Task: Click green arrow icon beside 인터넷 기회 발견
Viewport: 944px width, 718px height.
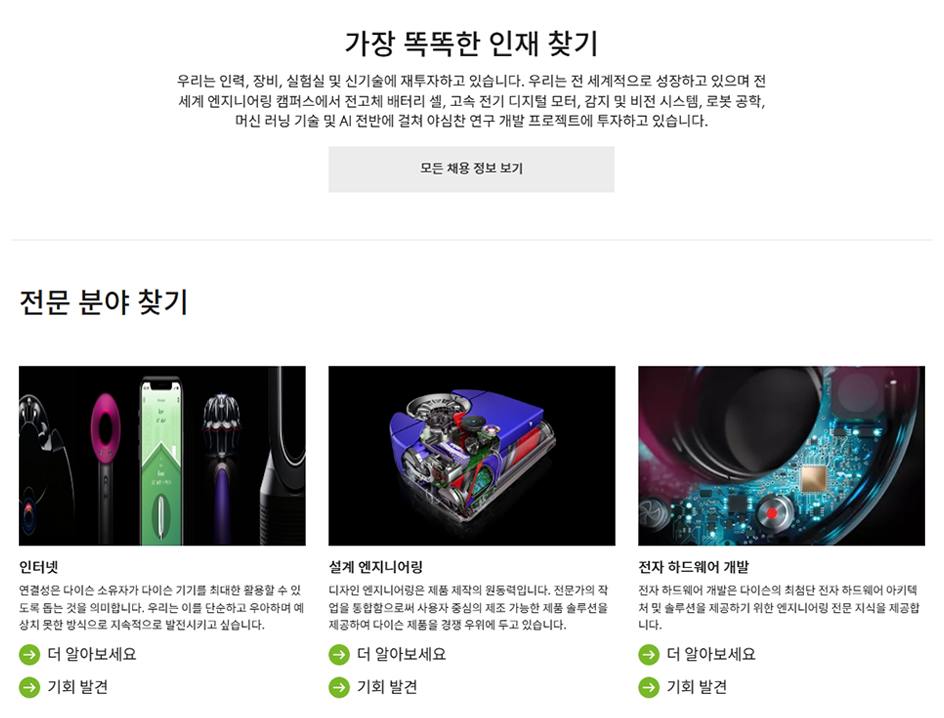Action: (x=30, y=687)
